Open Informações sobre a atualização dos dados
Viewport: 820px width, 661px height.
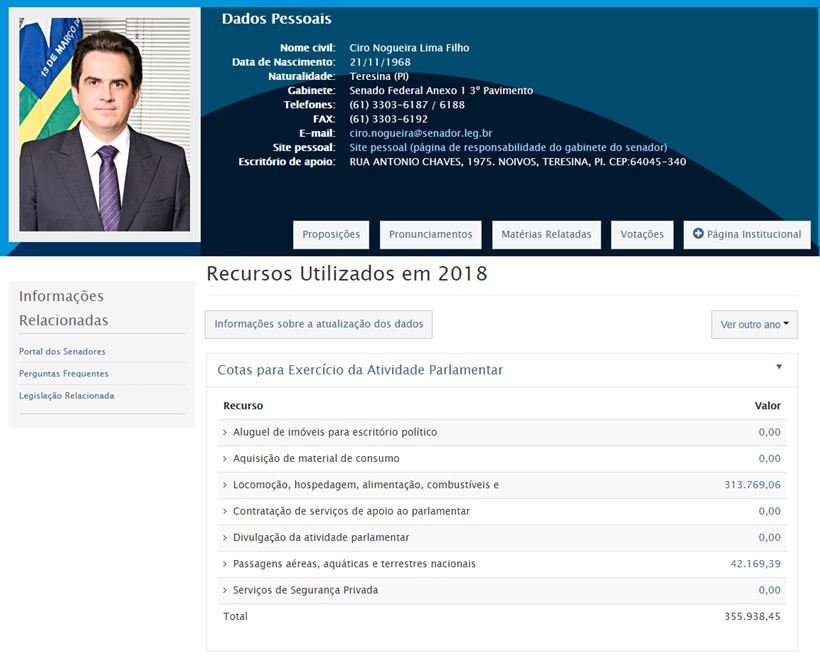[x=318, y=324]
